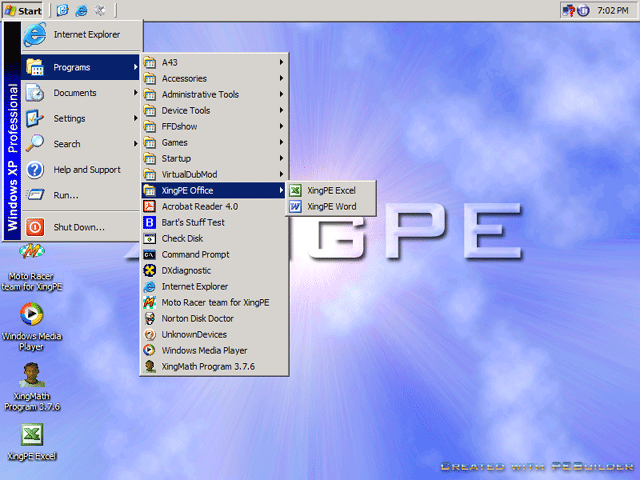Screen dimensions: 640x480
Task: Launch XingPE Word from the submenu
Action: [x=331, y=207]
